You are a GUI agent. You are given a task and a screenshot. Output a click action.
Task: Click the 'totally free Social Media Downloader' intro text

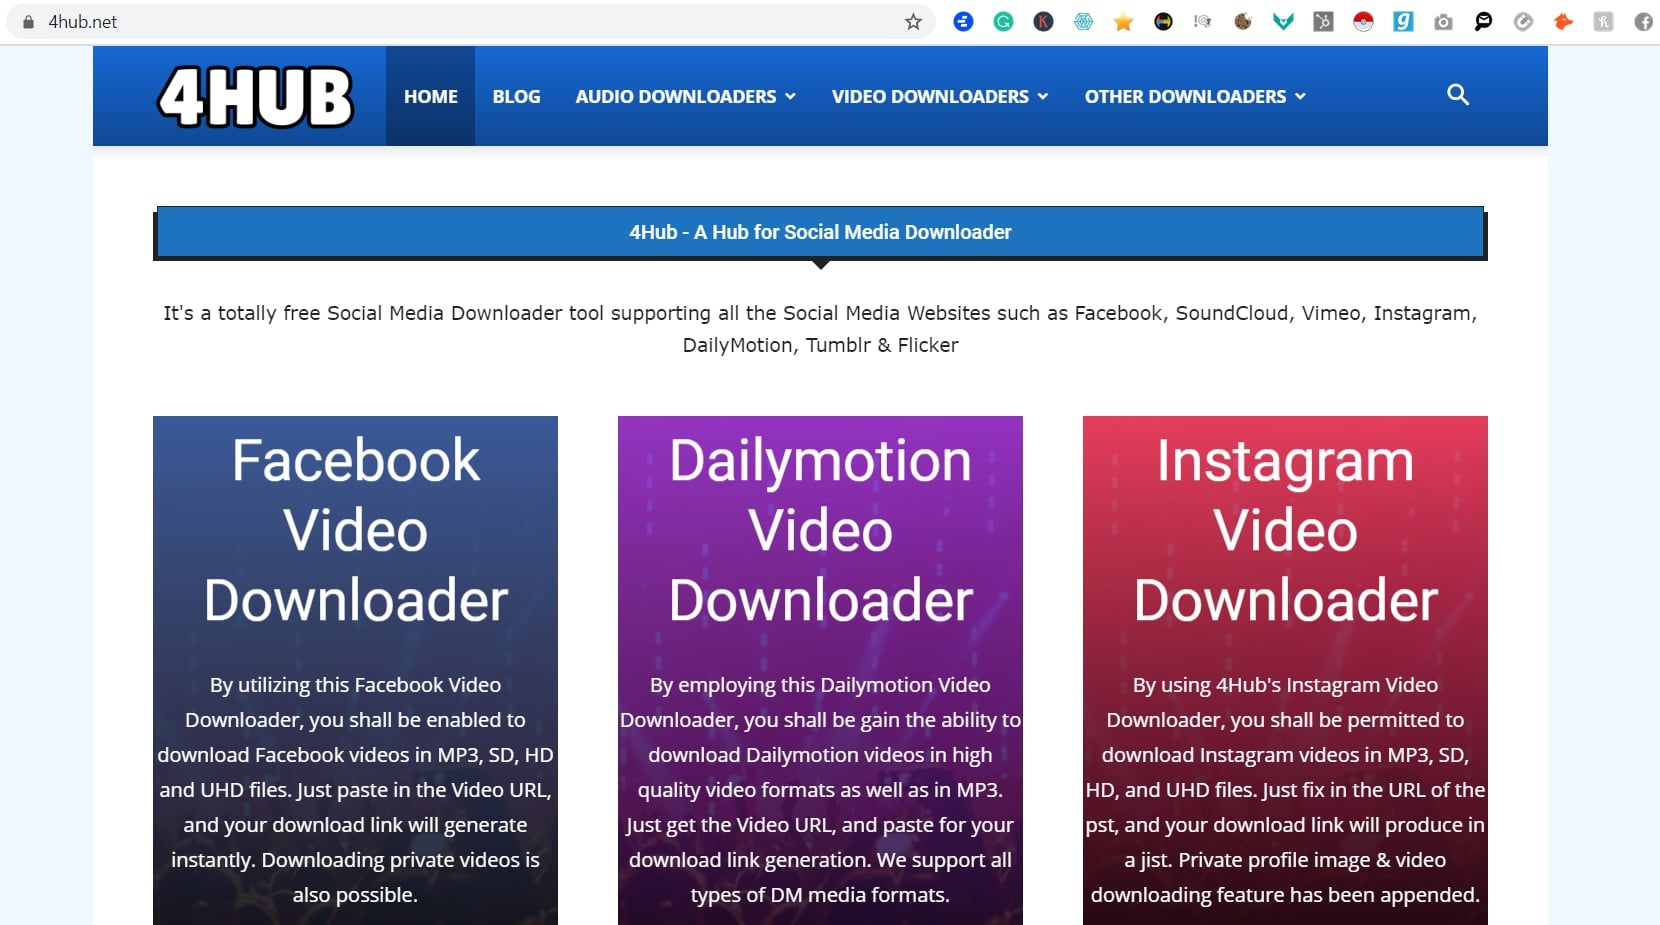coord(820,329)
